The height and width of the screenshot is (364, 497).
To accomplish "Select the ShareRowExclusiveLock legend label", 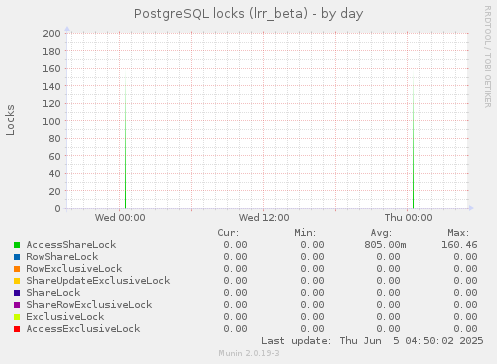I will [x=89, y=305].
